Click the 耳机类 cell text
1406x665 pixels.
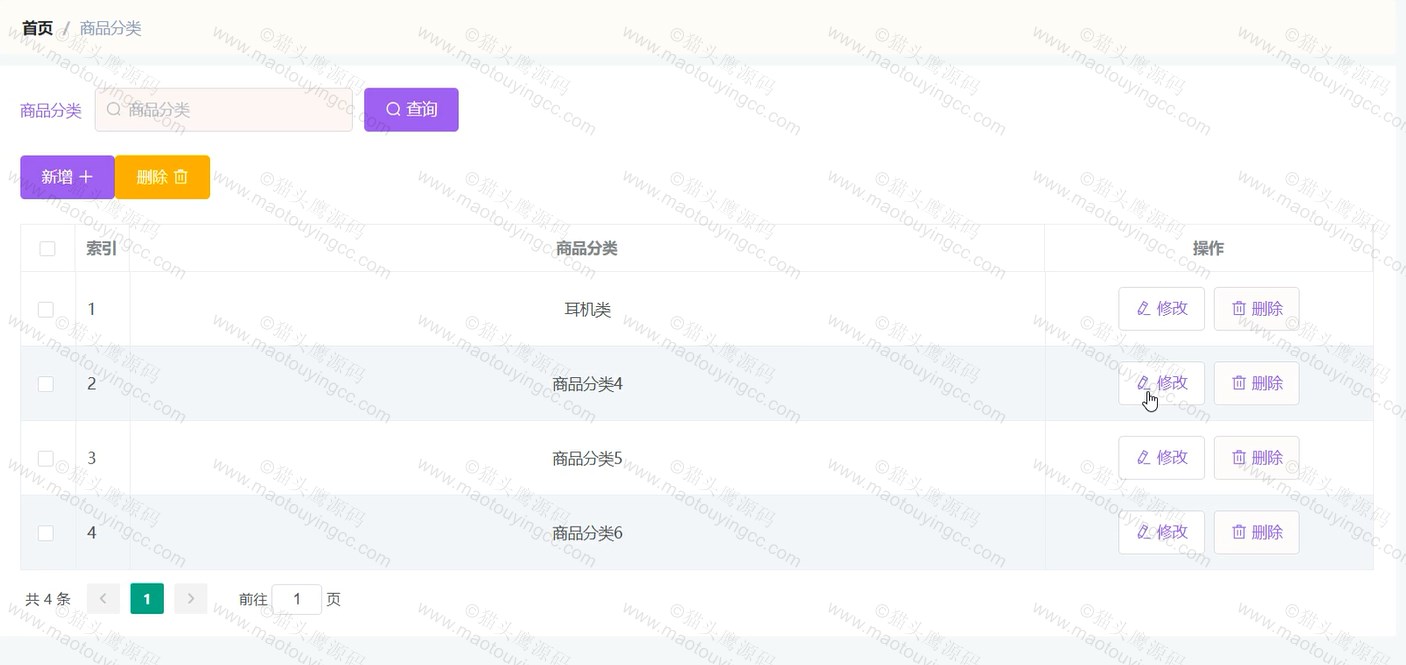tap(587, 310)
